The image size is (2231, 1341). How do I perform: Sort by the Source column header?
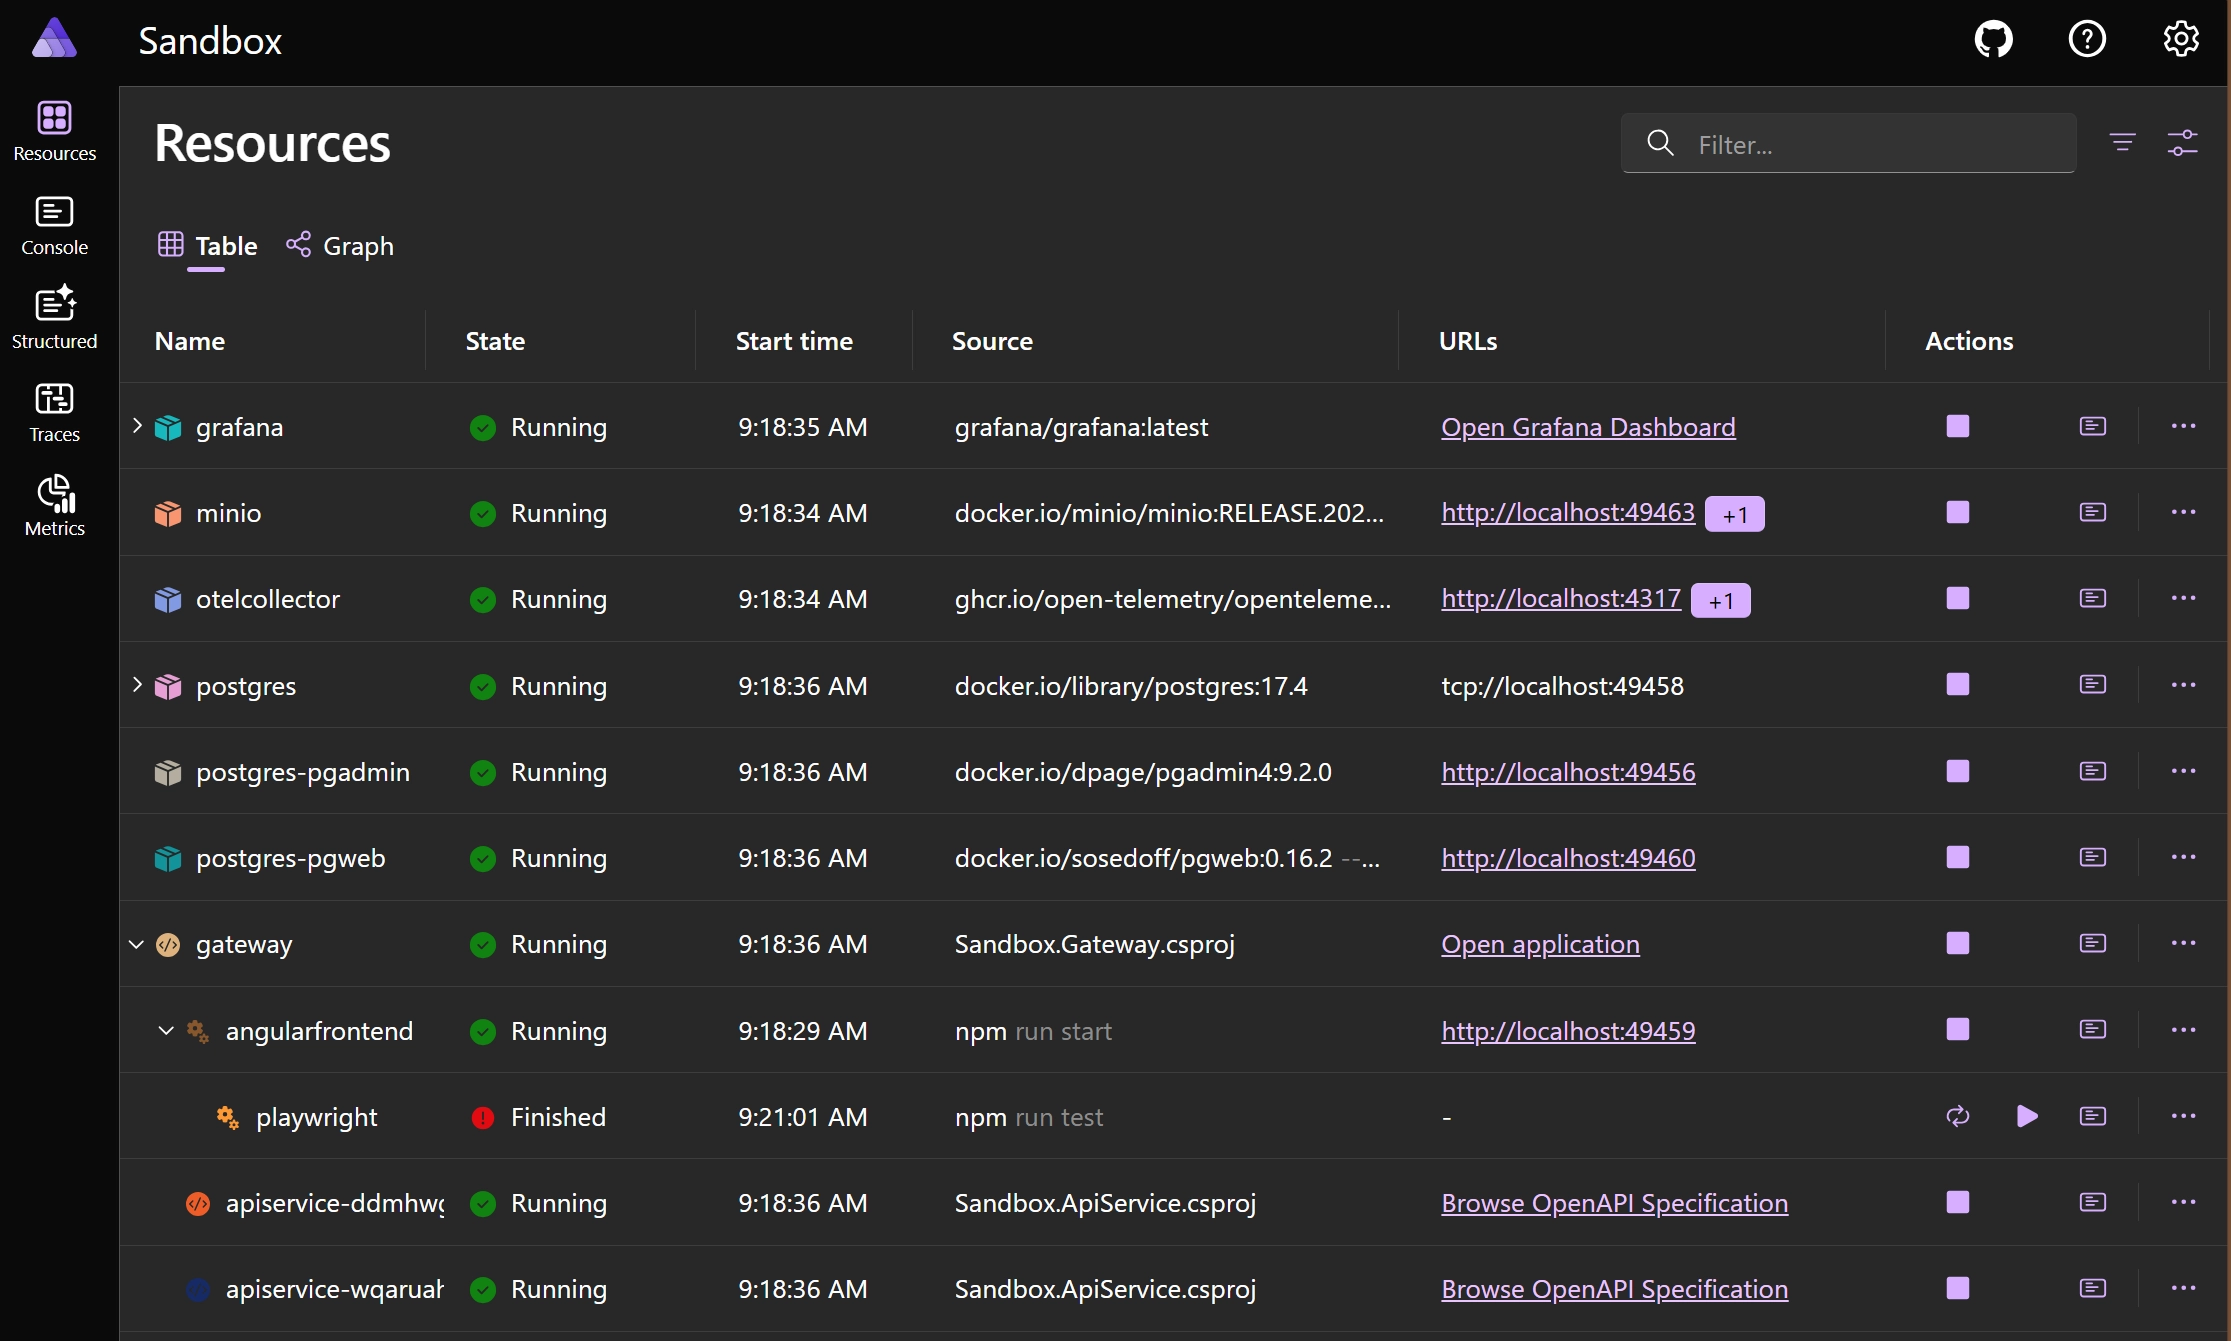pos(992,341)
